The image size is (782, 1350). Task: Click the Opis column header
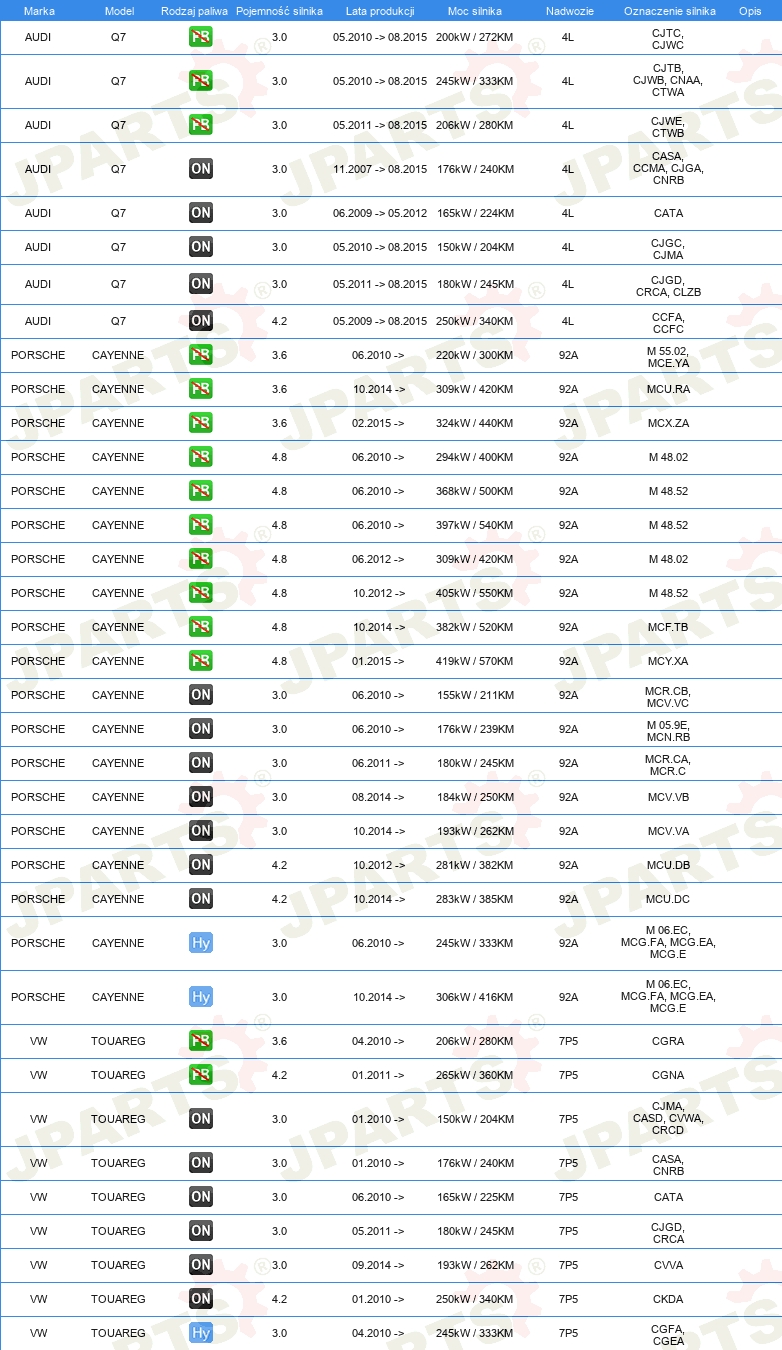point(749,10)
